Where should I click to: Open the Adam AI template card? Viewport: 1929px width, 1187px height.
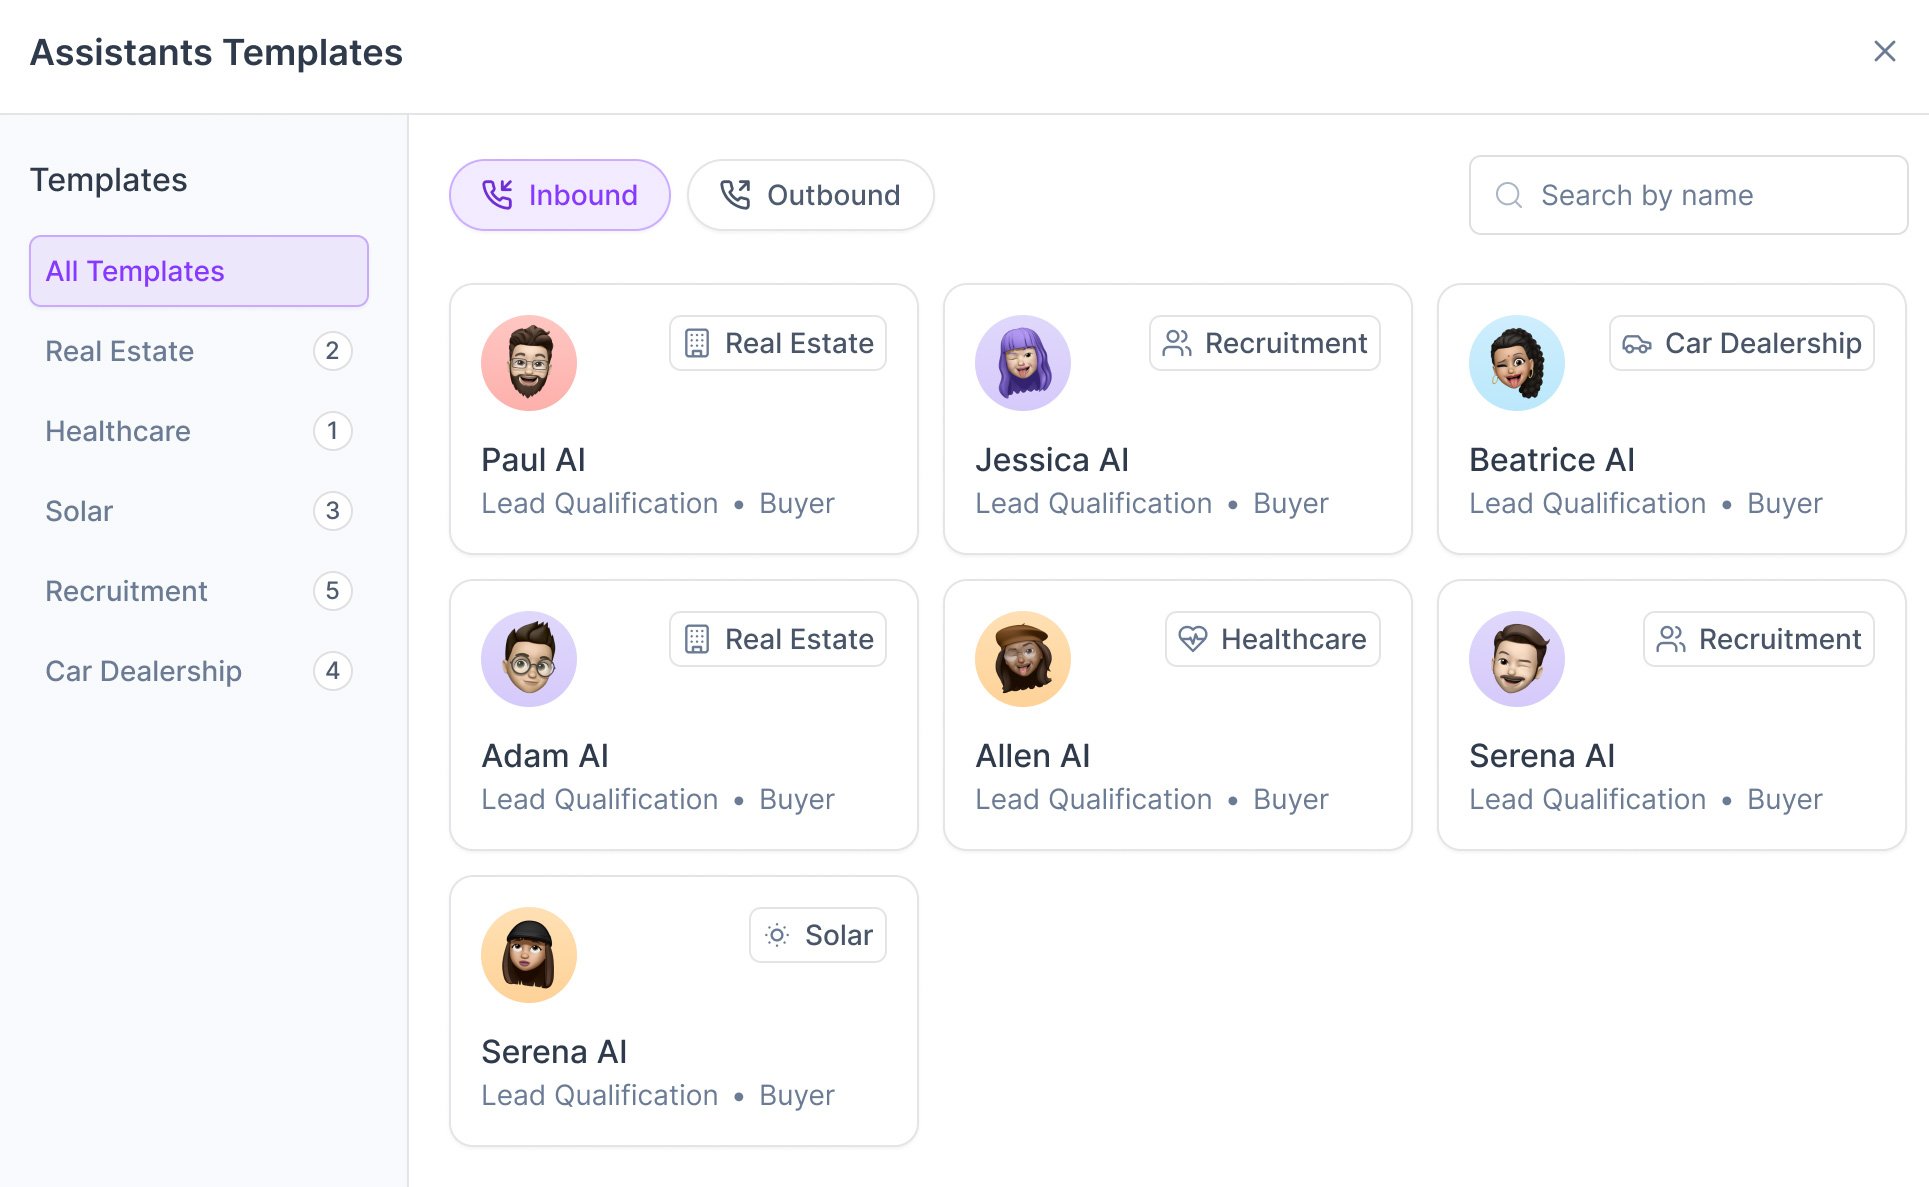coord(683,714)
